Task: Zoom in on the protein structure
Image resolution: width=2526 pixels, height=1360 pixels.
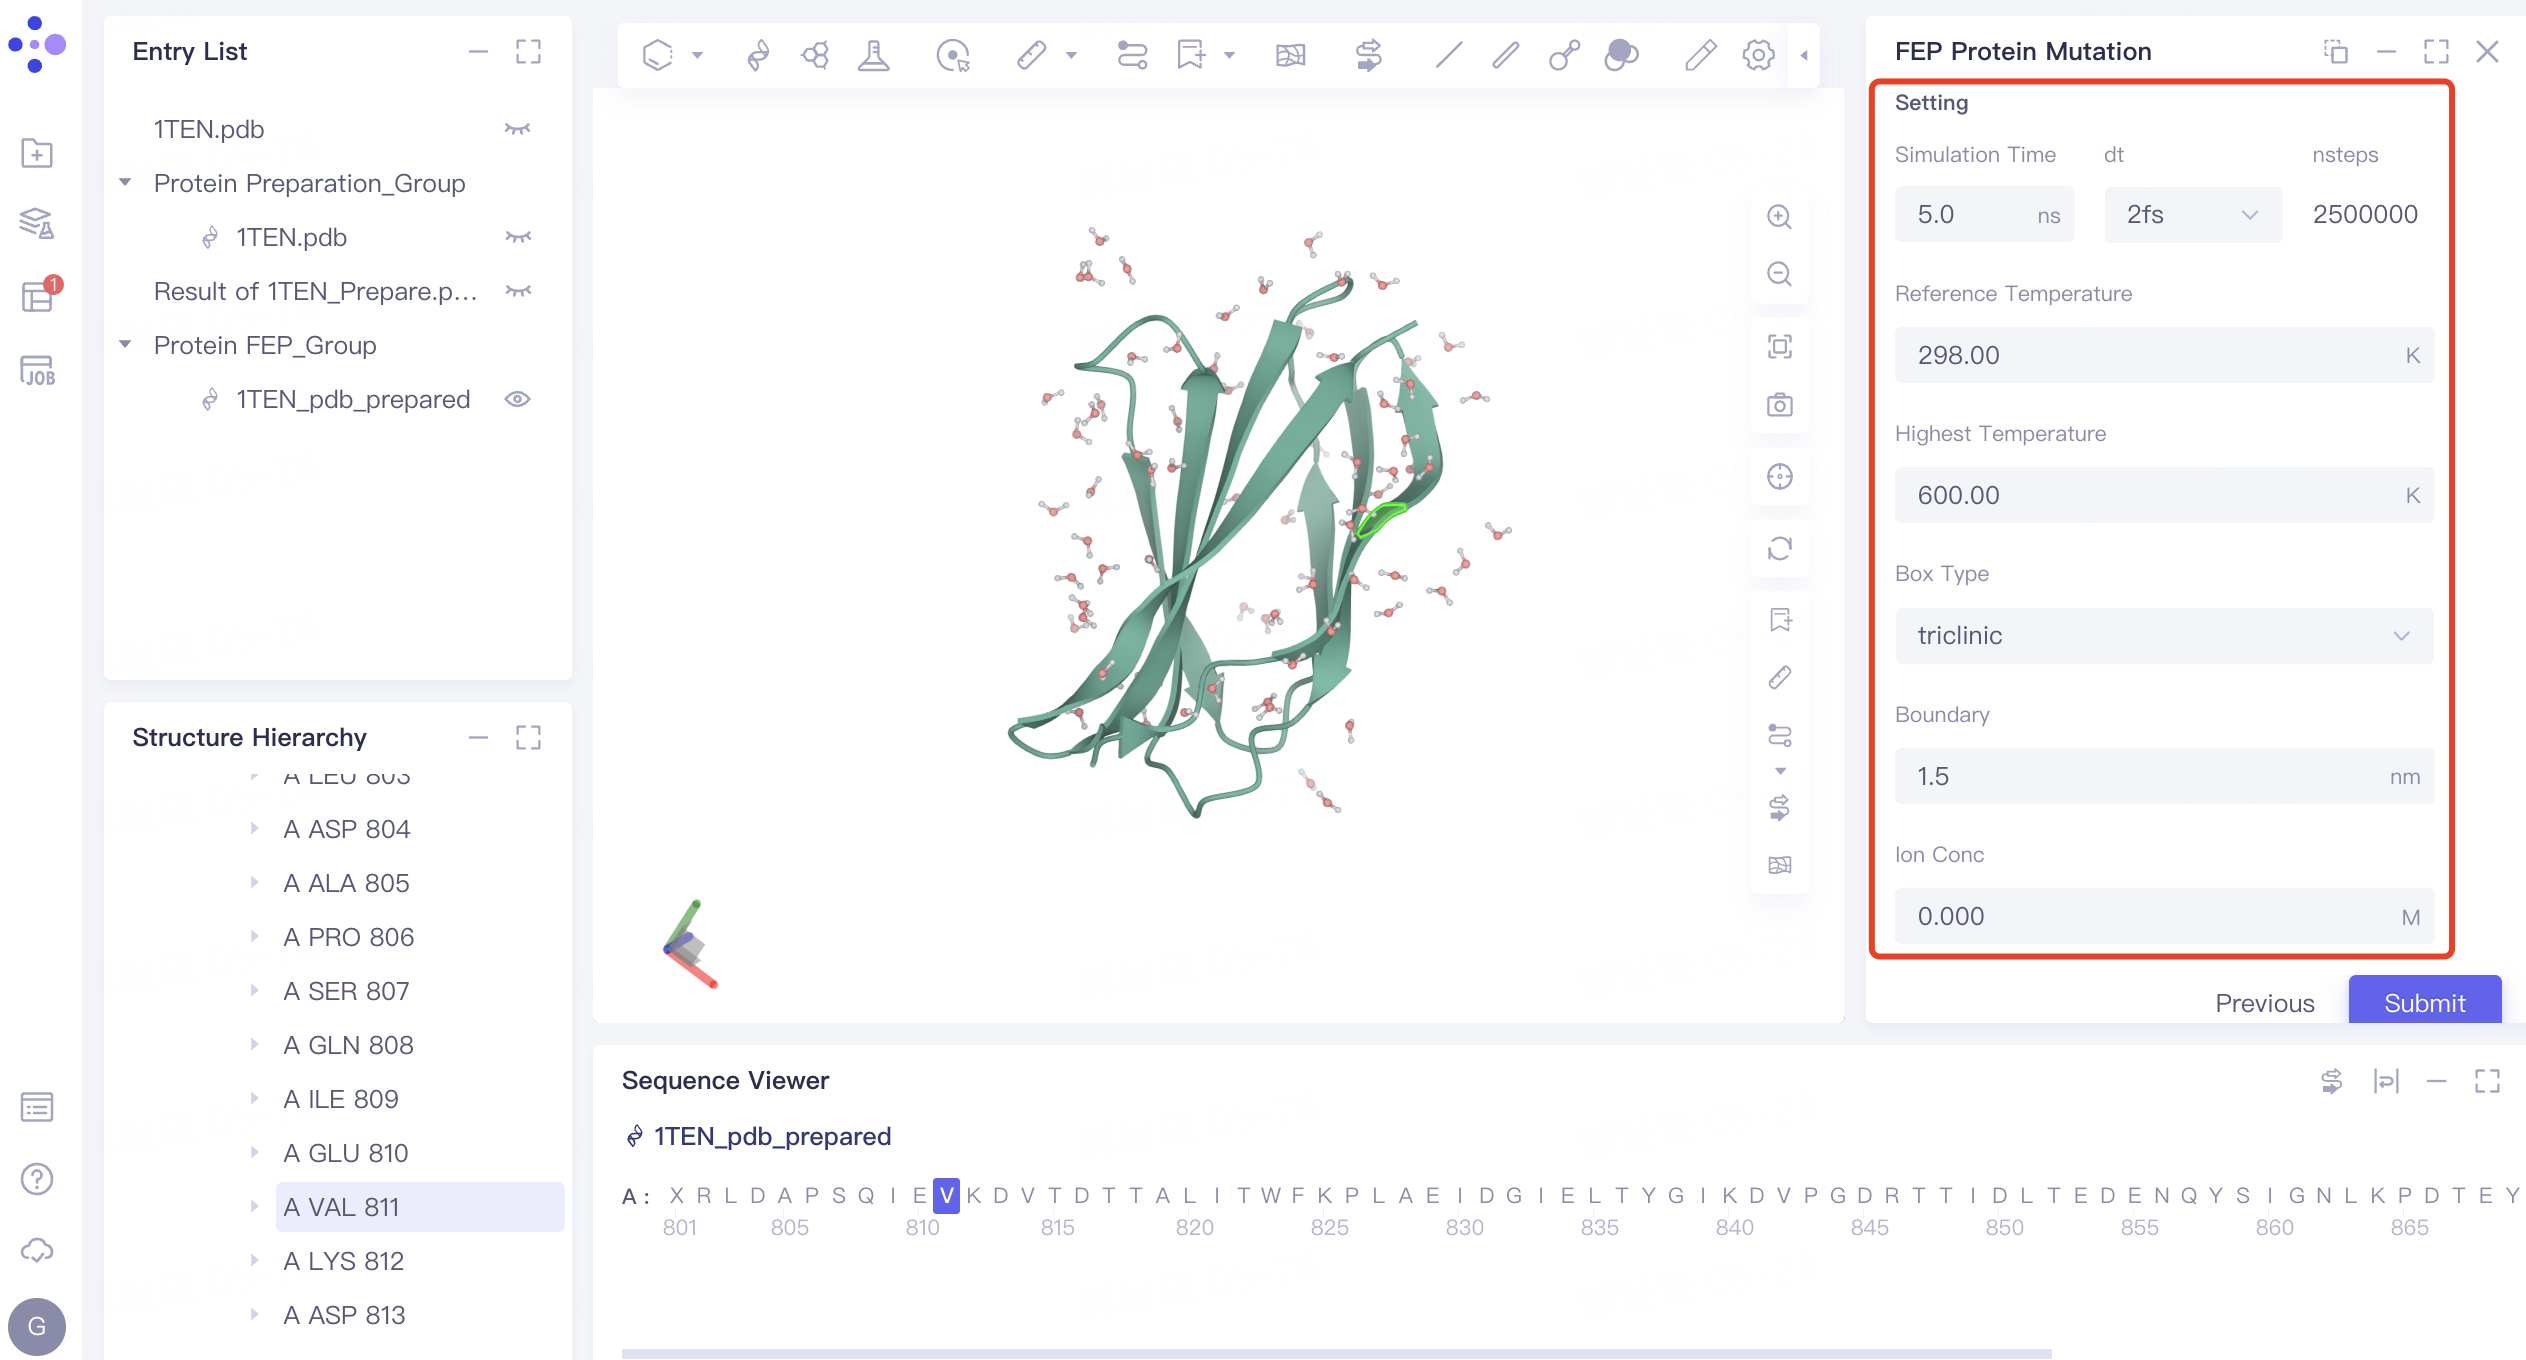Action: click(1780, 217)
